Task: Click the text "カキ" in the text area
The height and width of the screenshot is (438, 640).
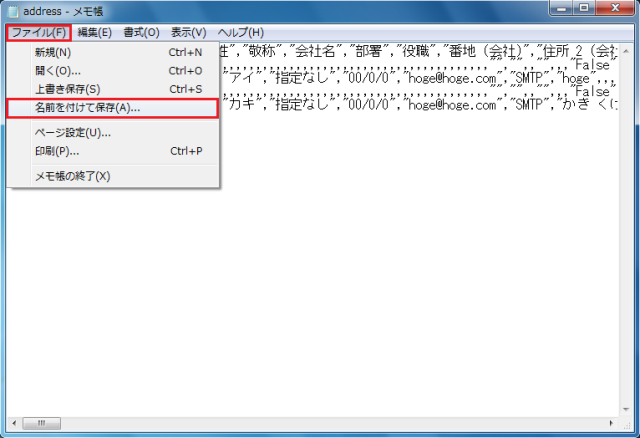Action: coord(242,104)
